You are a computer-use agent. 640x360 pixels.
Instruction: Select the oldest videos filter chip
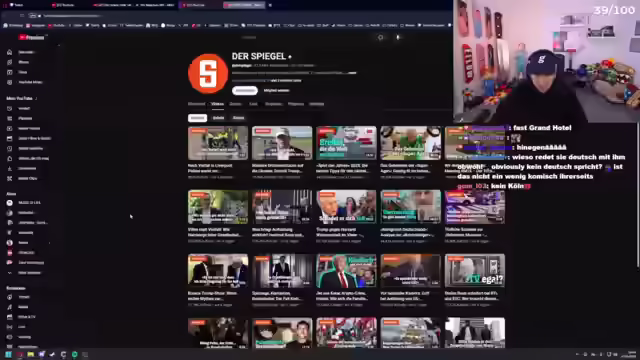click(x=239, y=118)
